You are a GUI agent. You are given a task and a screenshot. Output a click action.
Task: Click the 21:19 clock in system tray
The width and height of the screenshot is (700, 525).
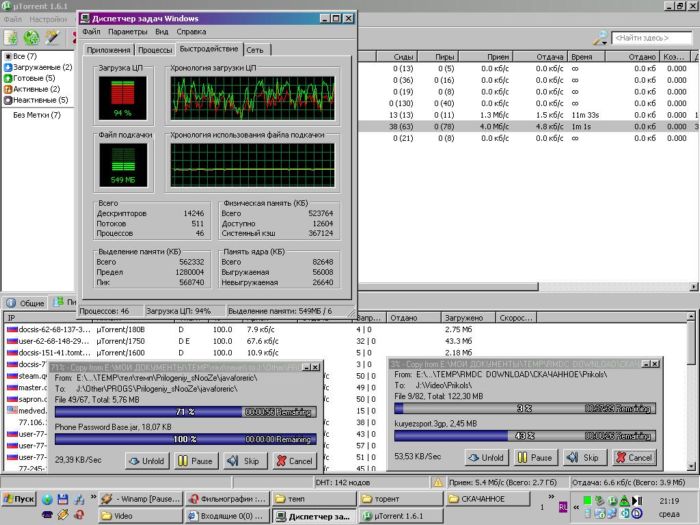click(669, 501)
